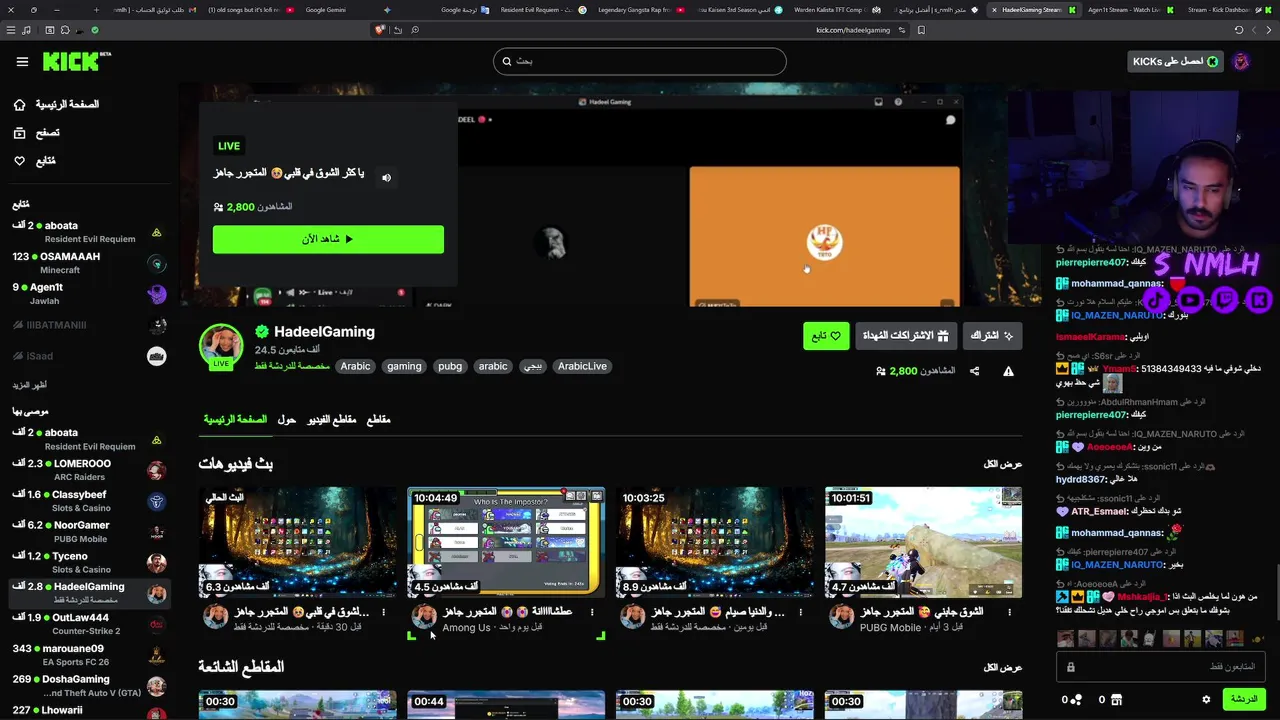Mute the featured stream with the speaker icon
Image resolution: width=1280 pixels, height=720 pixels.
(x=386, y=177)
